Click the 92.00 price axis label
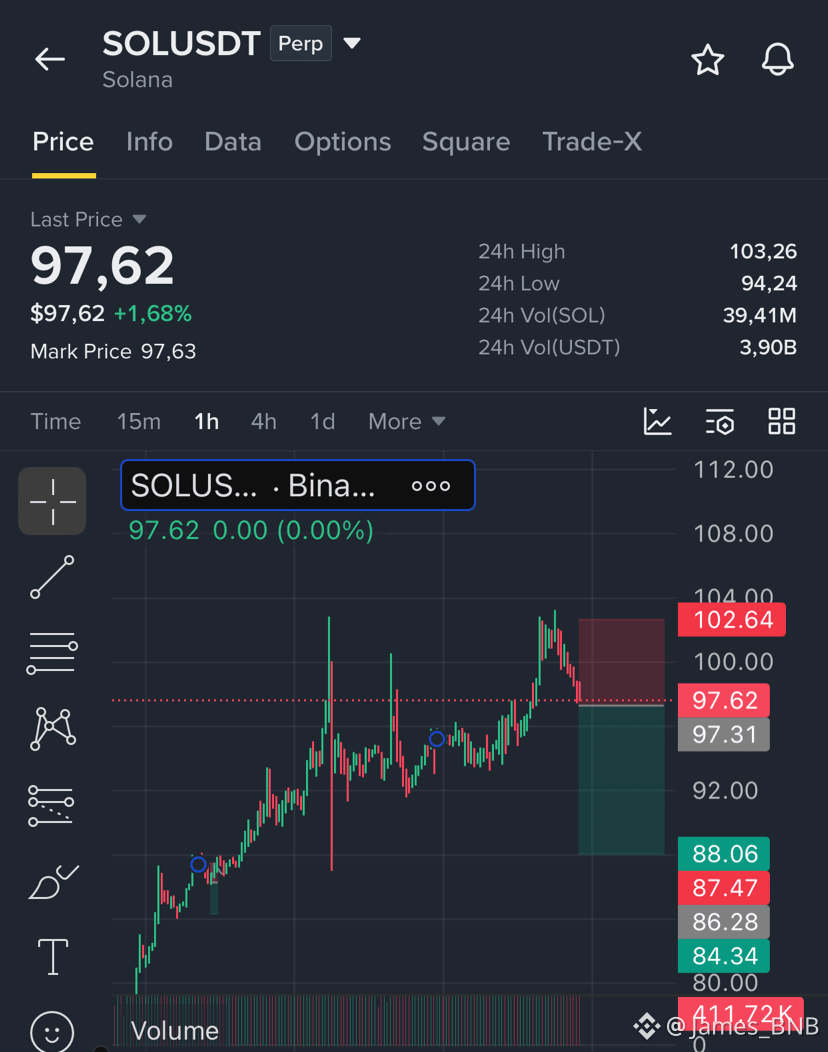The width and height of the screenshot is (828, 1052). pyautogui.click(x=725, y=790)
